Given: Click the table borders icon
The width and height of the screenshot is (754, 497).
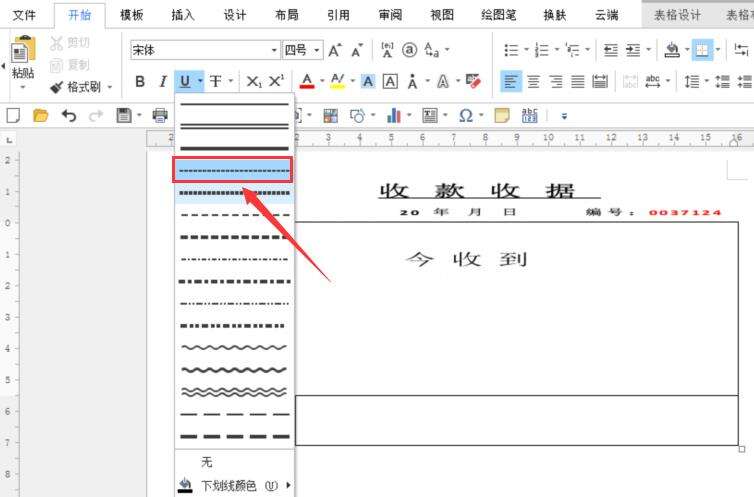Looking at the screenshot, I should click(x=702, y=50).
